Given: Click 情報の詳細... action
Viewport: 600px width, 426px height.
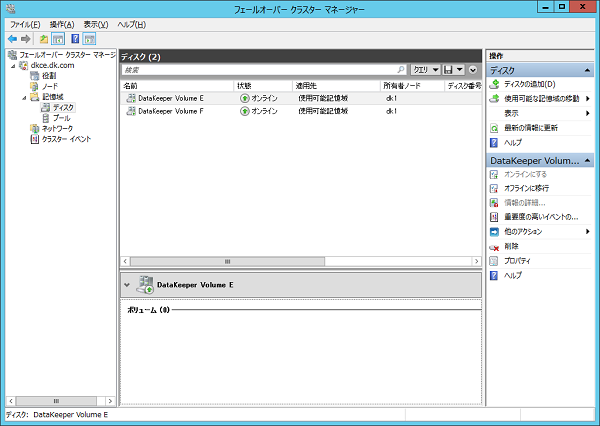Looking at the screenshot, I should click(525, 202).
